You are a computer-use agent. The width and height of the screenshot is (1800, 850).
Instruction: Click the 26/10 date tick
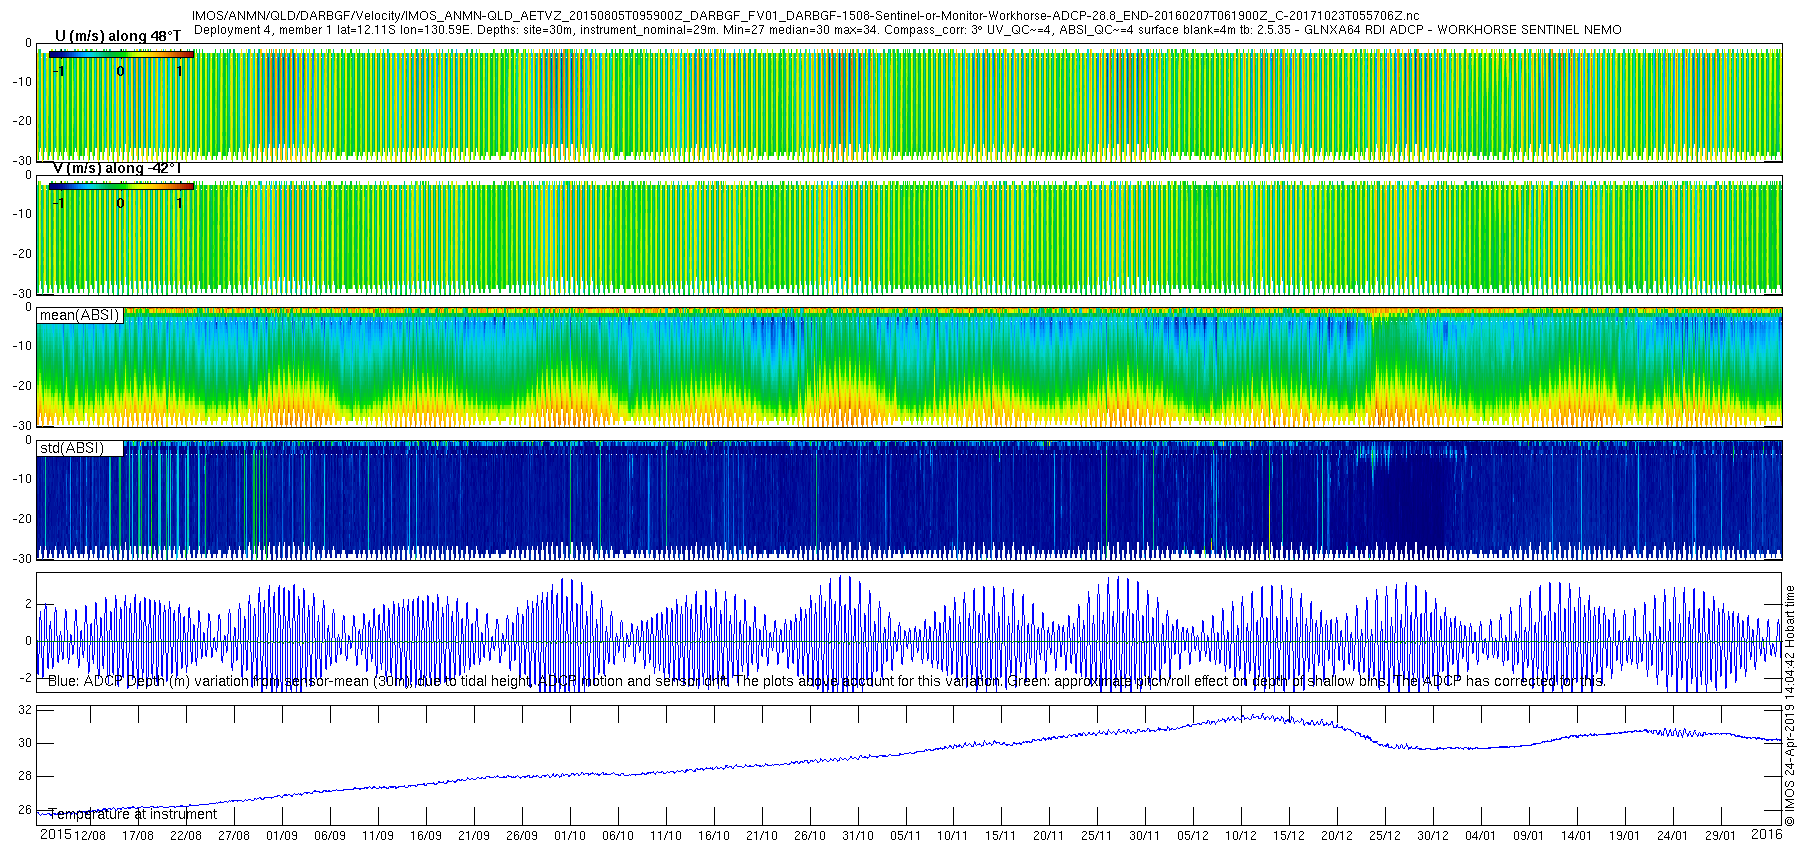click(x=810, y=835)
